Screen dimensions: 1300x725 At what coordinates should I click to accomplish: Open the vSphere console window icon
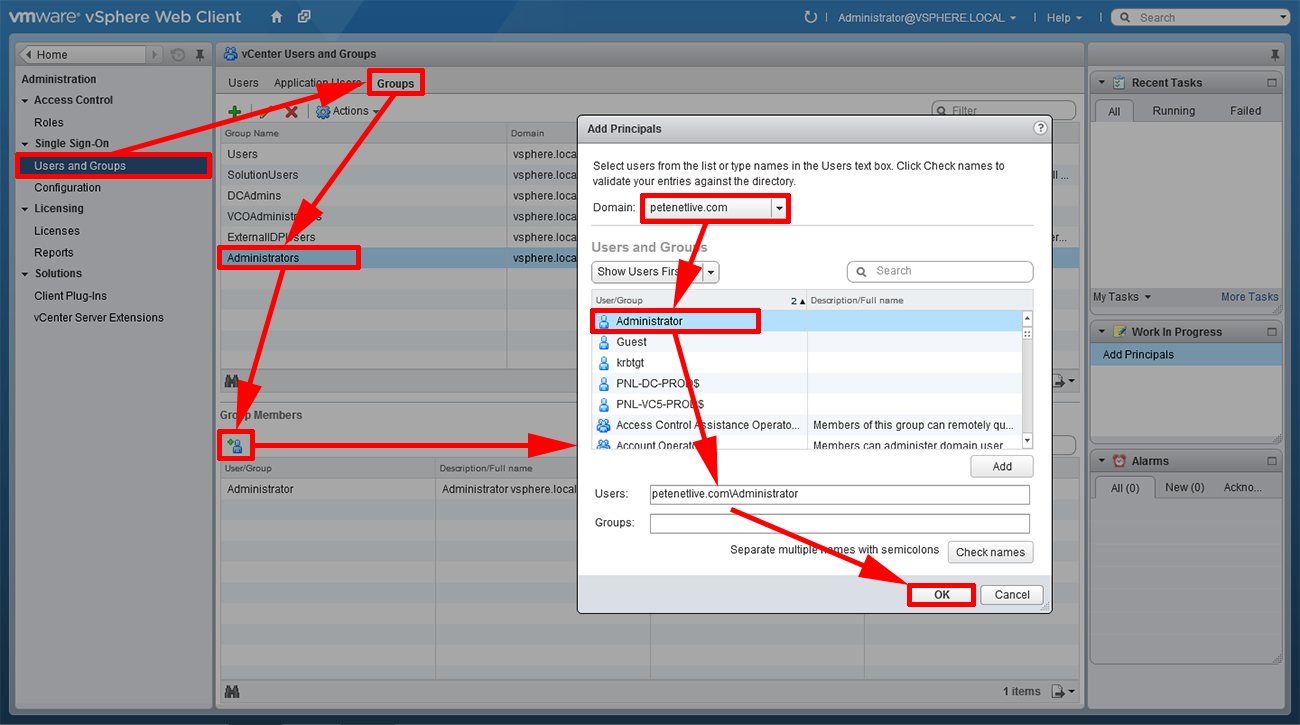pos(304,17)
